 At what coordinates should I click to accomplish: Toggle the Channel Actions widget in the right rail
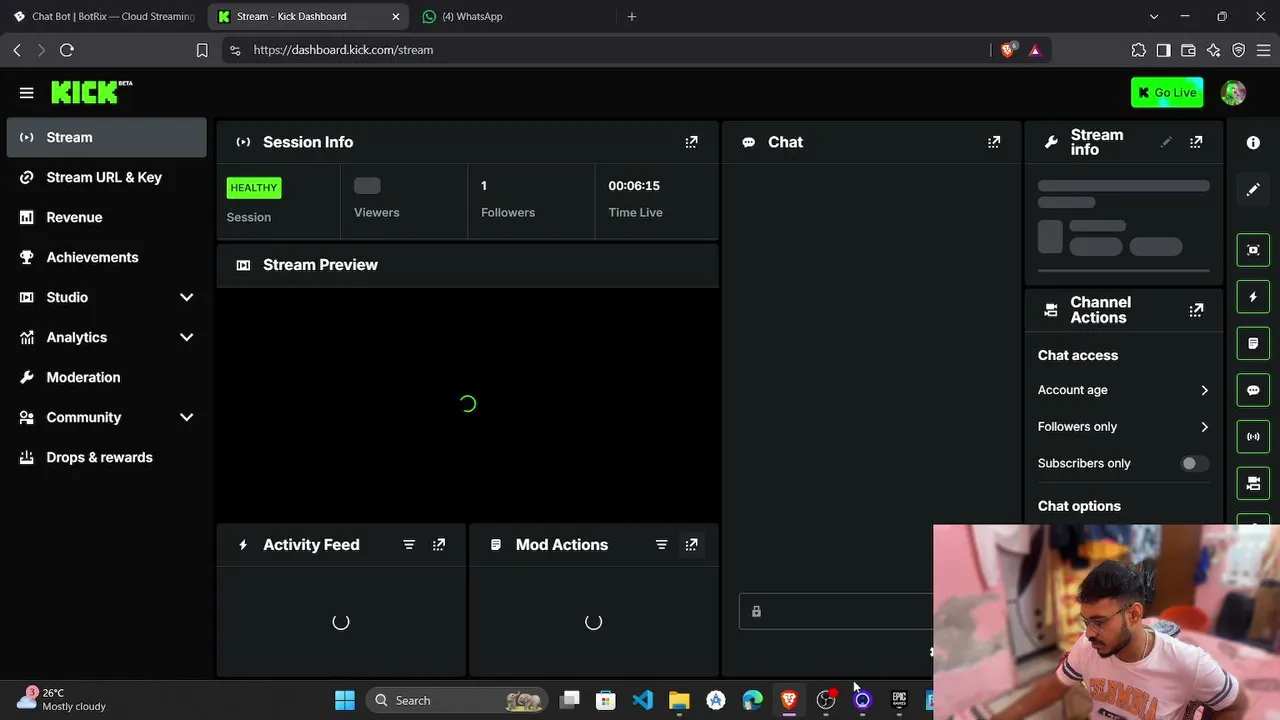tap(1253, 484)
